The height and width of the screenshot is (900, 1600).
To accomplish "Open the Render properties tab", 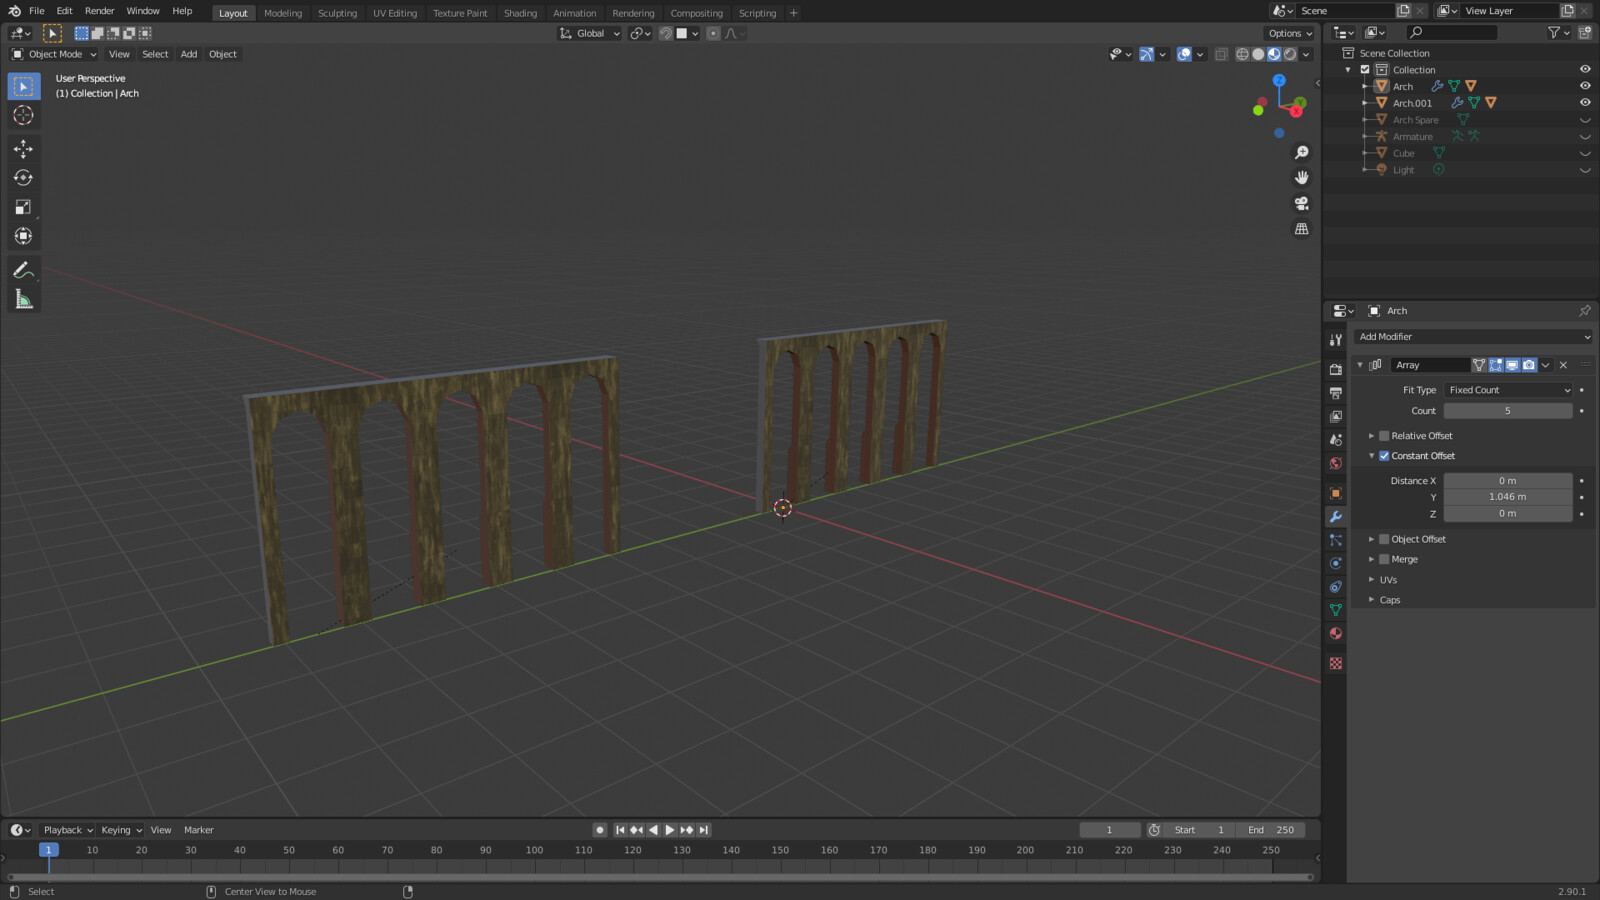I will [1336, 369].
